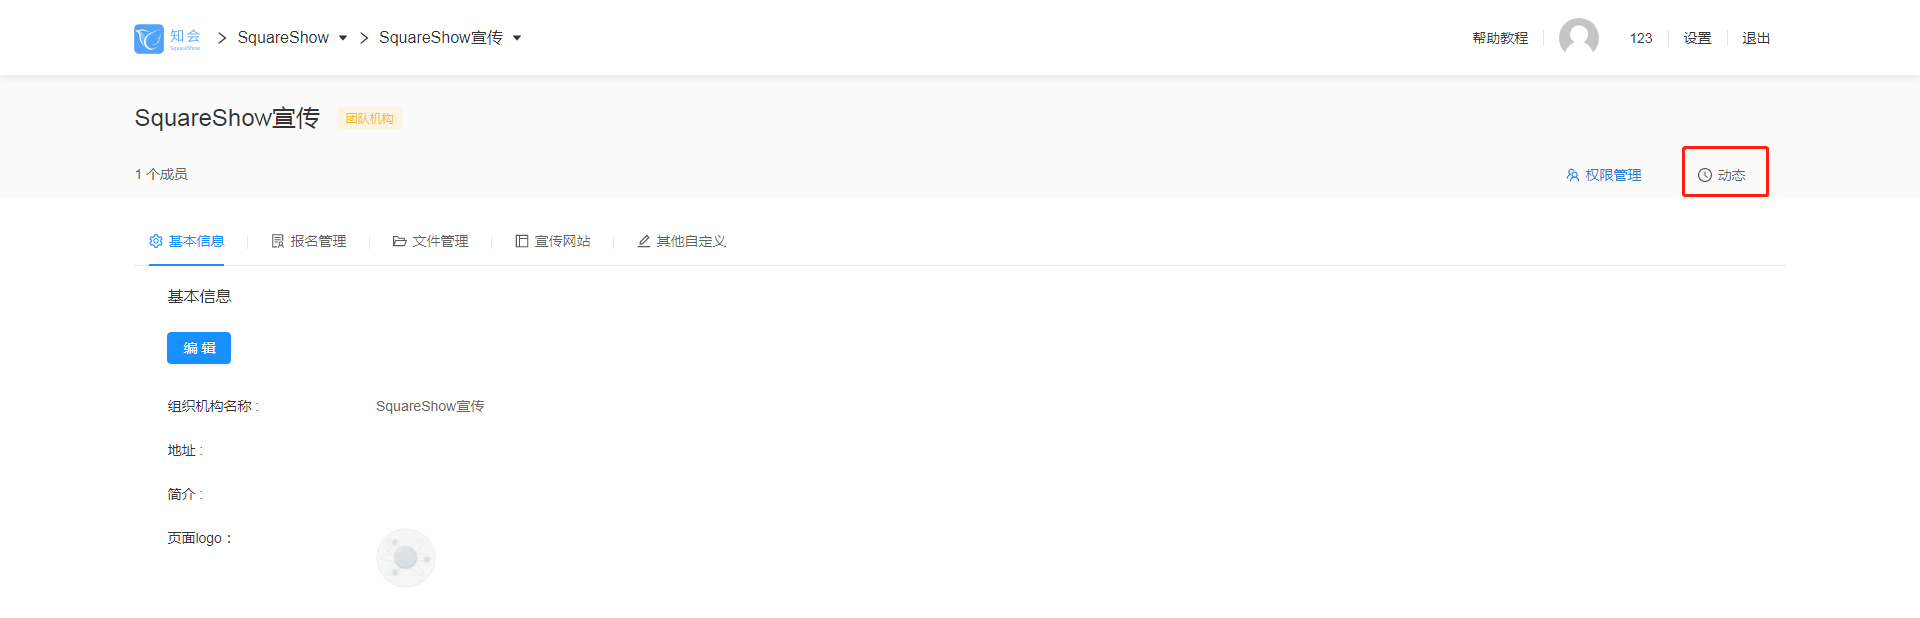
Task: Click the 权限管理 people icon
Action: click(1573, 175)
